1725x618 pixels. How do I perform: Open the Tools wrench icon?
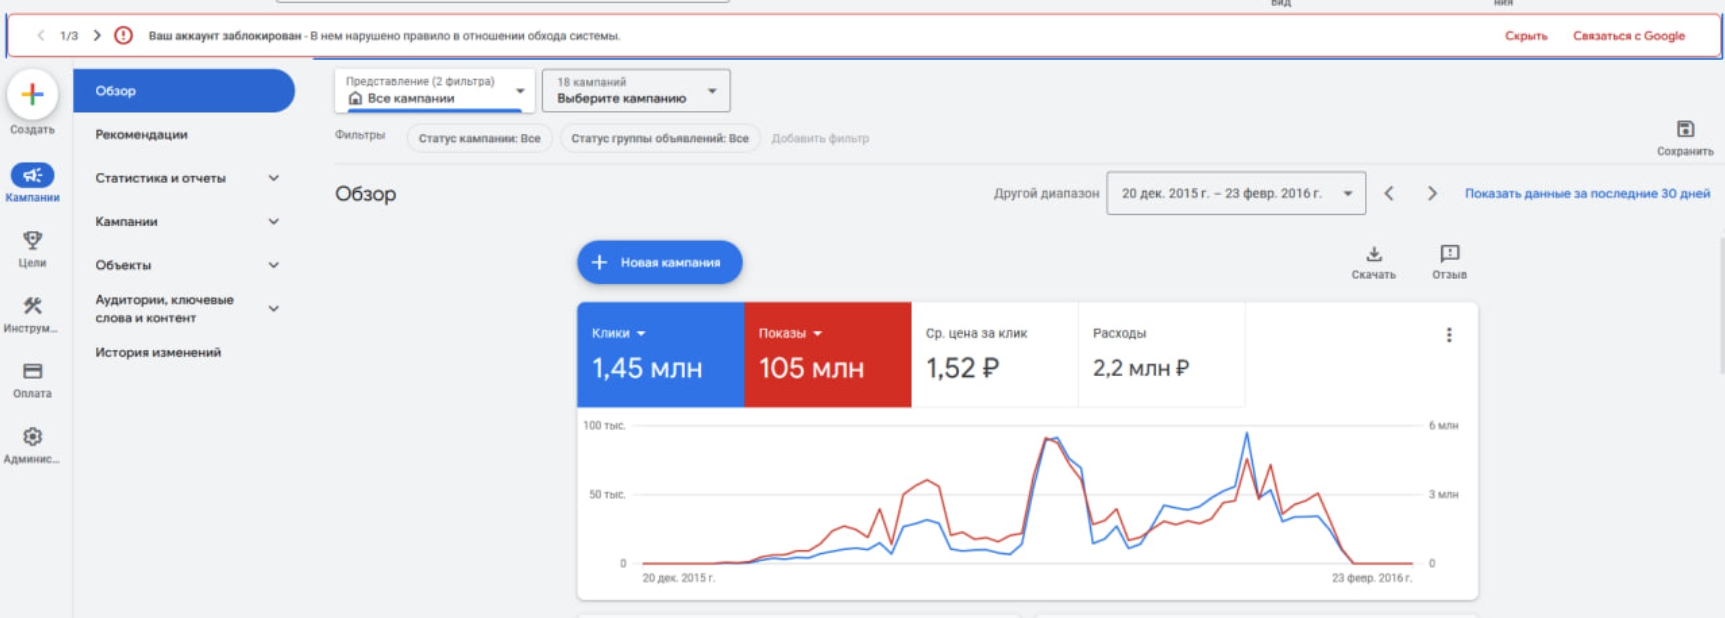(32, 306)
